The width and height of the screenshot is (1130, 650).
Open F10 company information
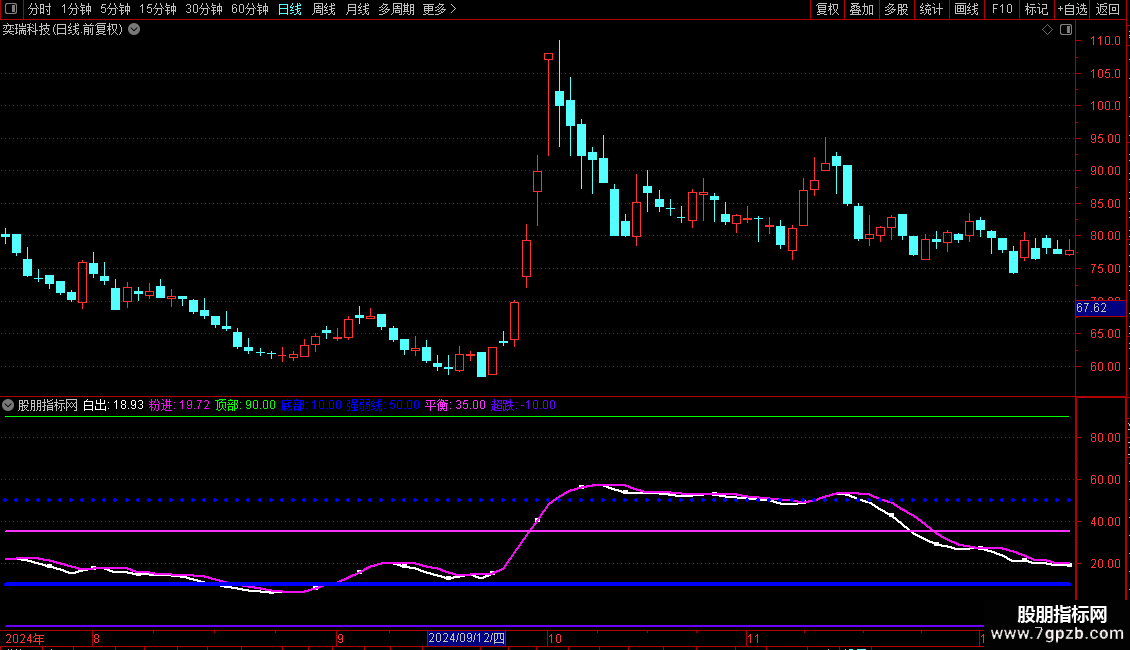(1002, 9)
